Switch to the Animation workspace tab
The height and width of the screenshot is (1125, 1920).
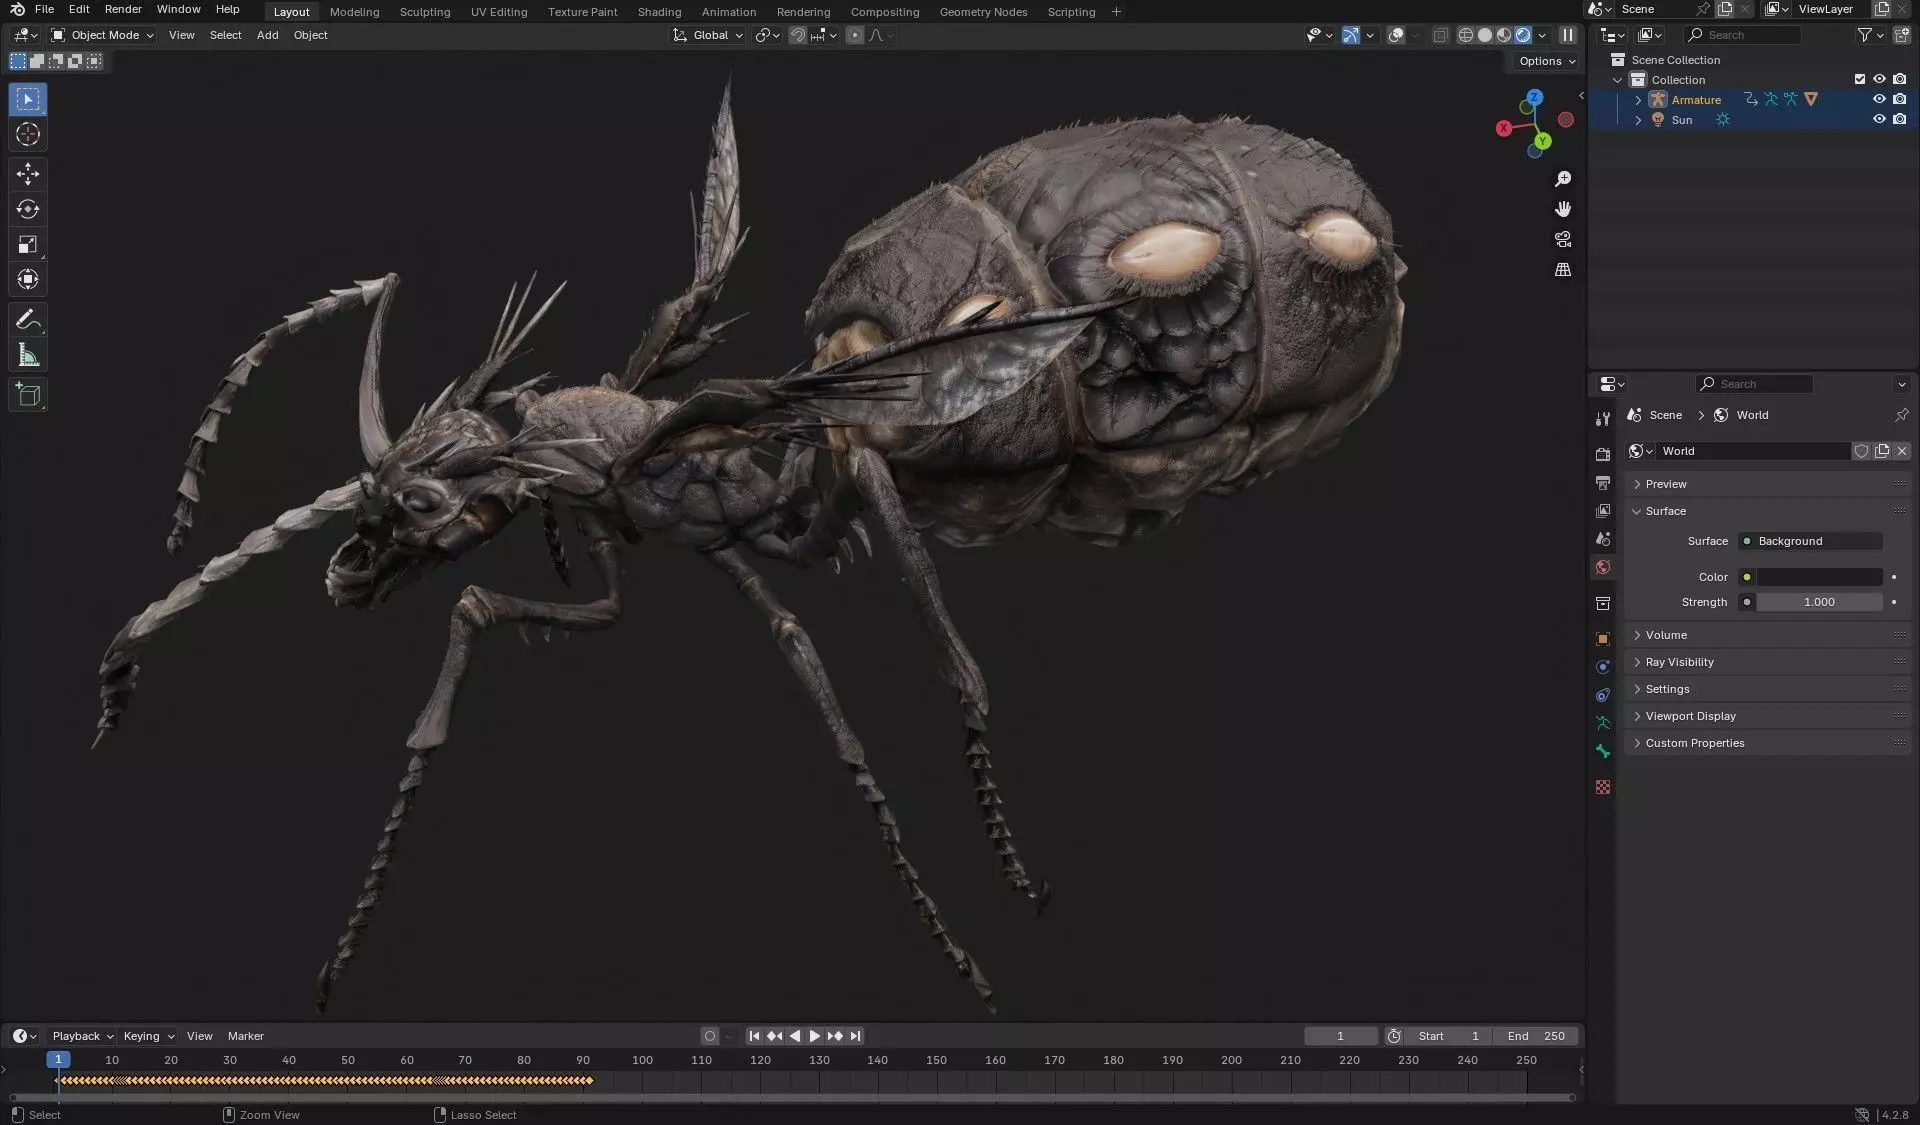[x=729, y=12]
